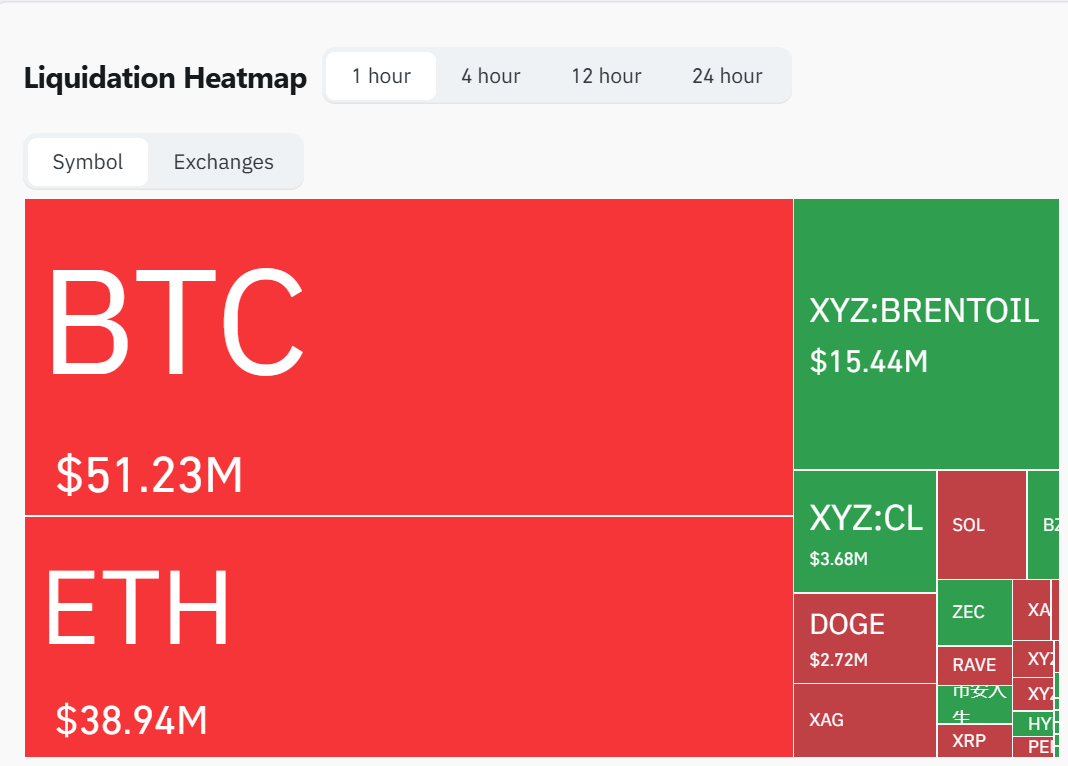Viewport: 1068px width, 766px height.
Task: Click the XRP red tile
Action: (x=973, y=742)
